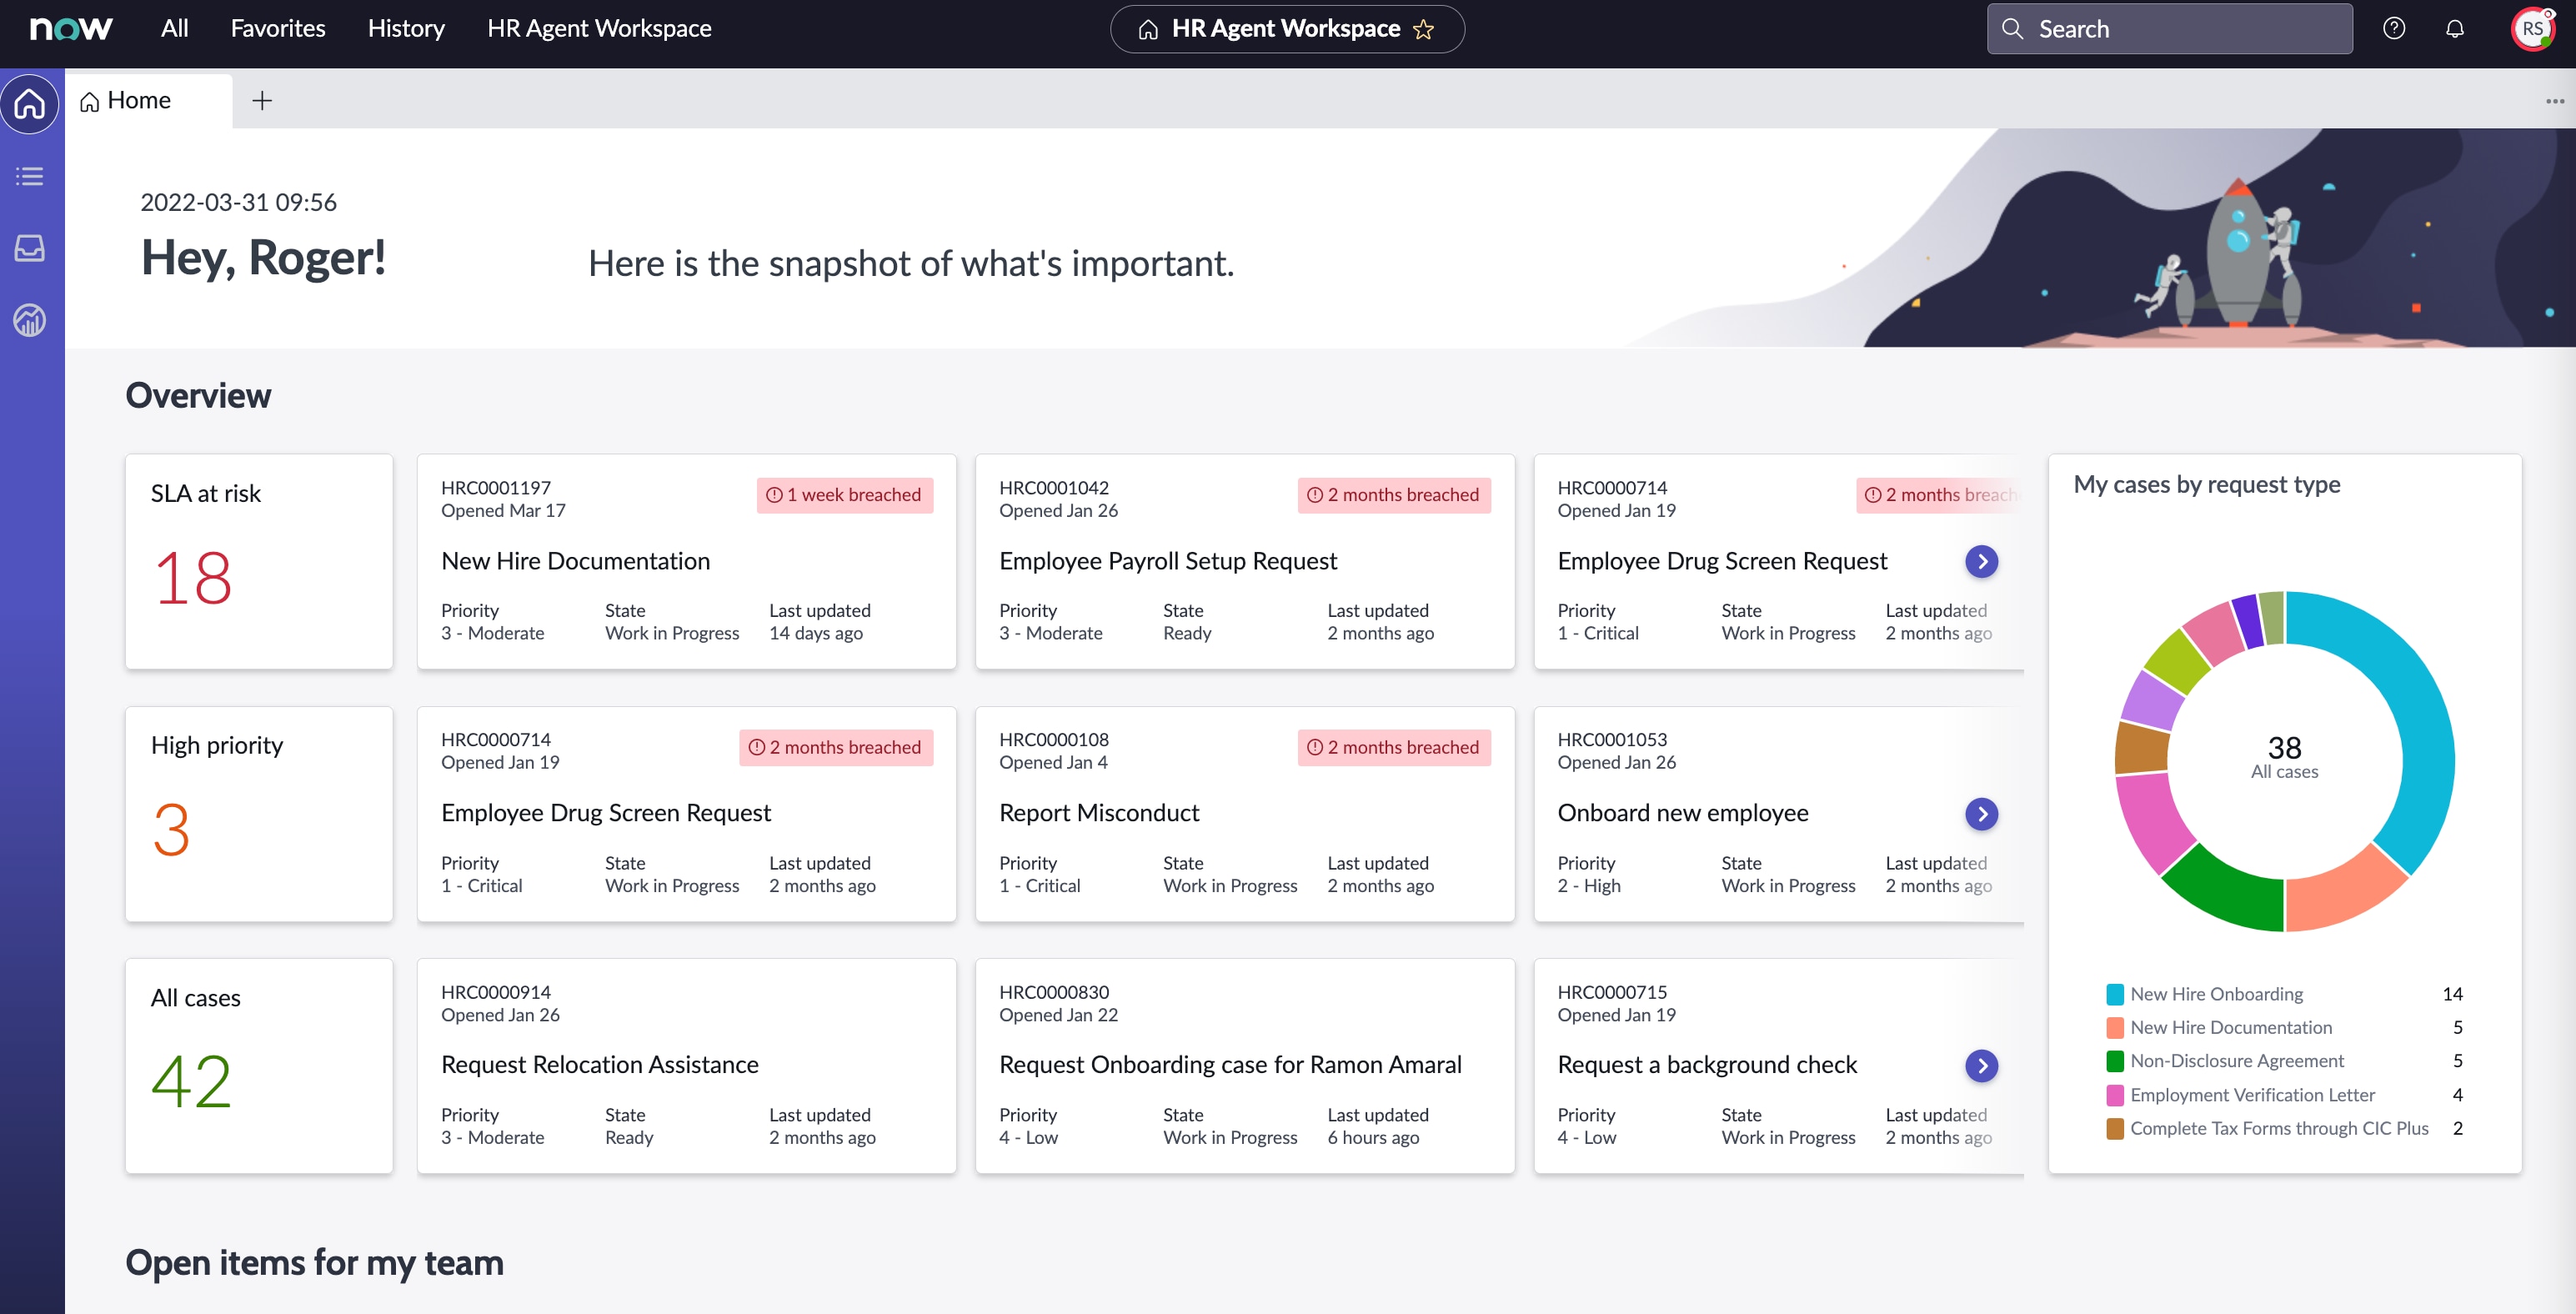Image resolution: width=2576 pixels, height=1314 pixels.
Task: Expand the Employee Drug Screen Request card chevron
Action: [1982, 562]
